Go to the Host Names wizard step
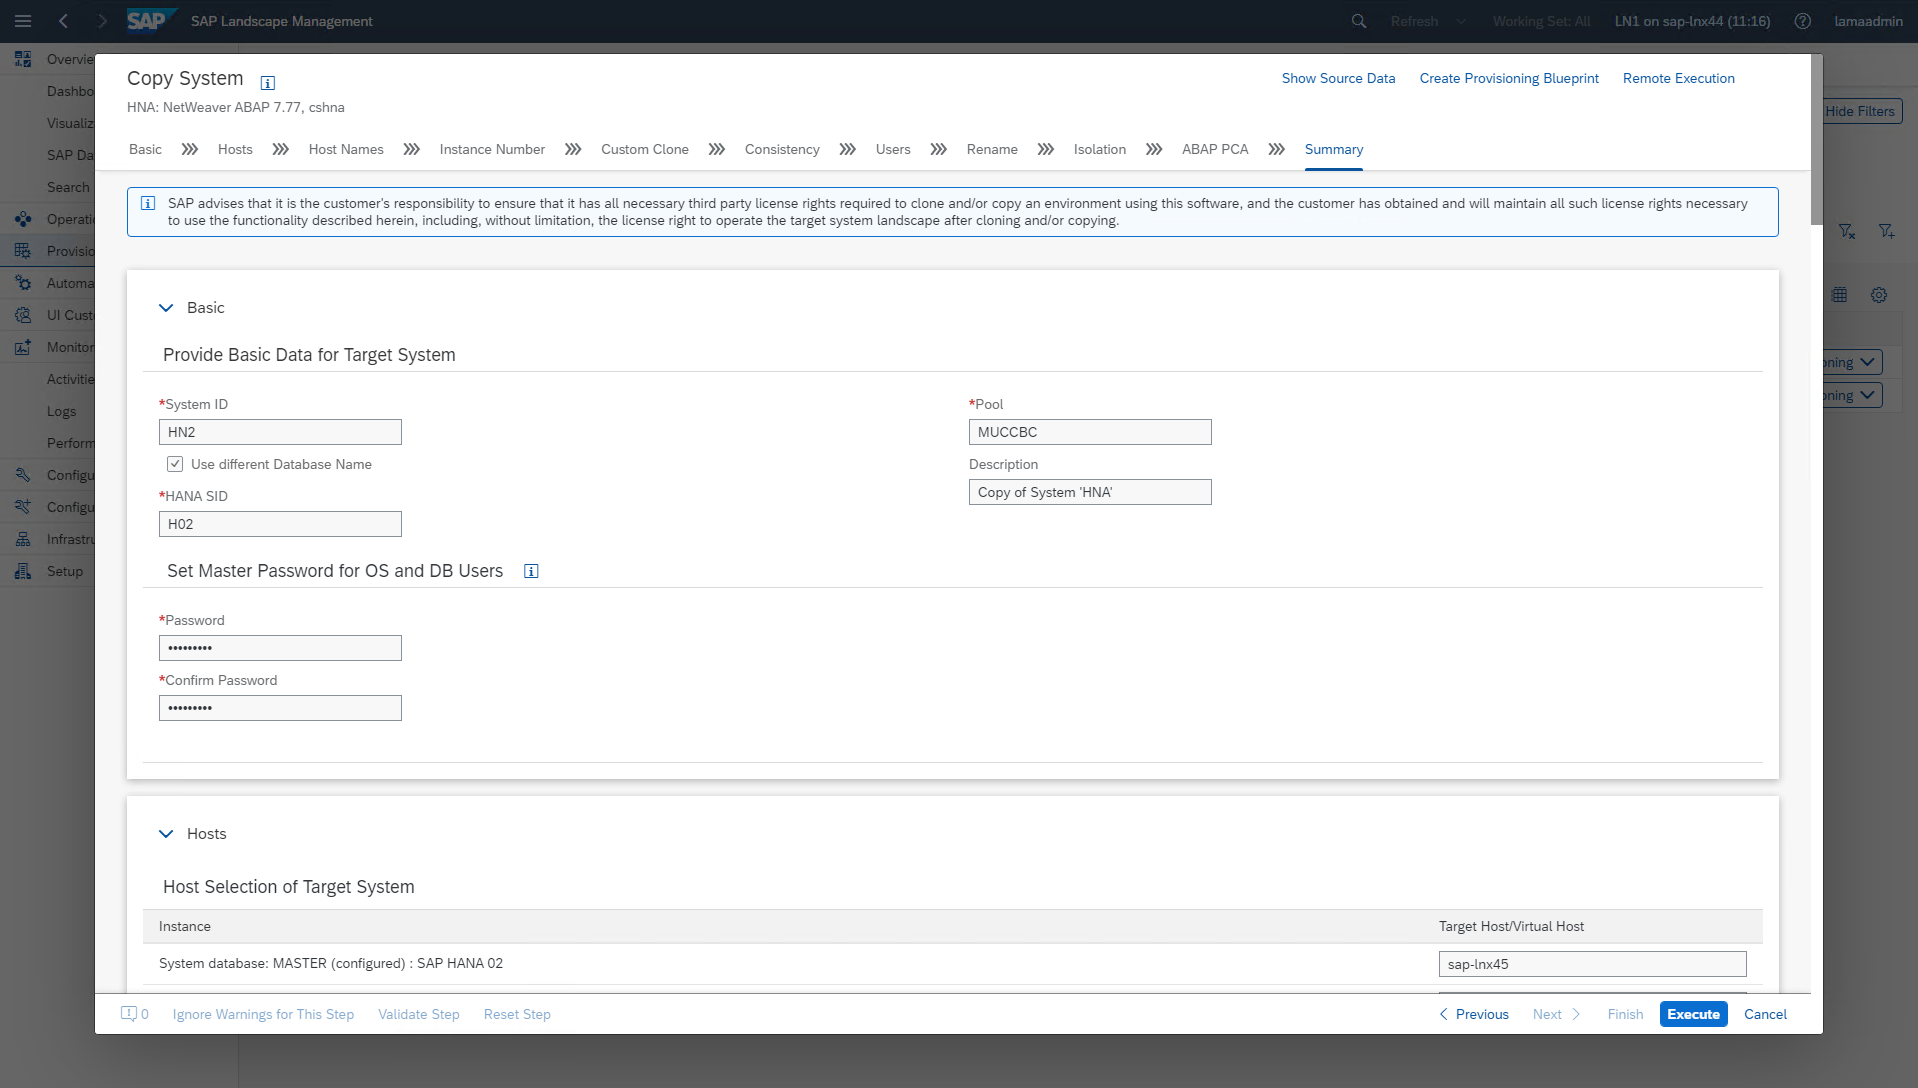Screen dimensions: 1918x1088 [346, 149]
